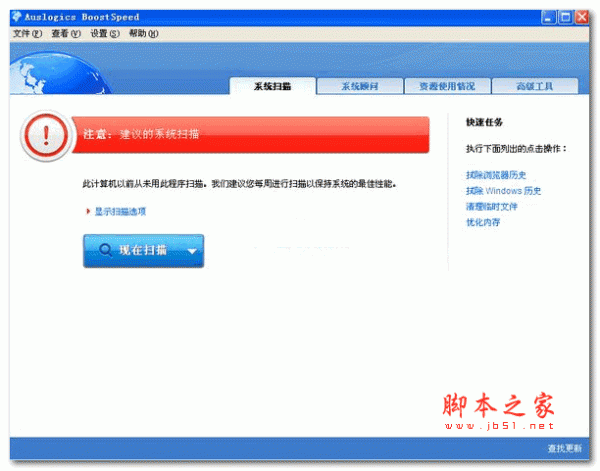
Task: Switch to the 资源使用情况 tab
Action: [x=447, y=86]
